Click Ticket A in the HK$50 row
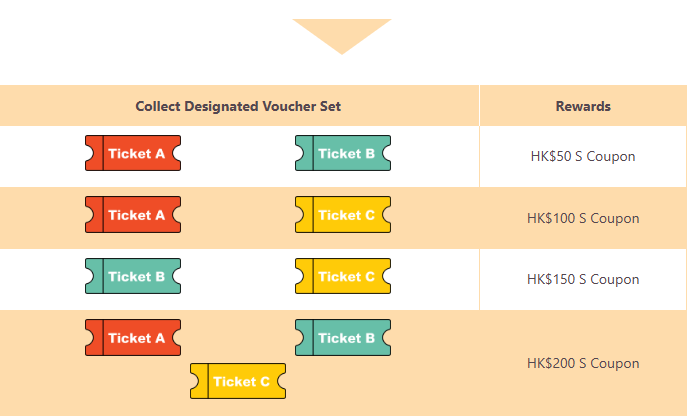This screenshot has height=420, width=690. [x=133, y=154]
